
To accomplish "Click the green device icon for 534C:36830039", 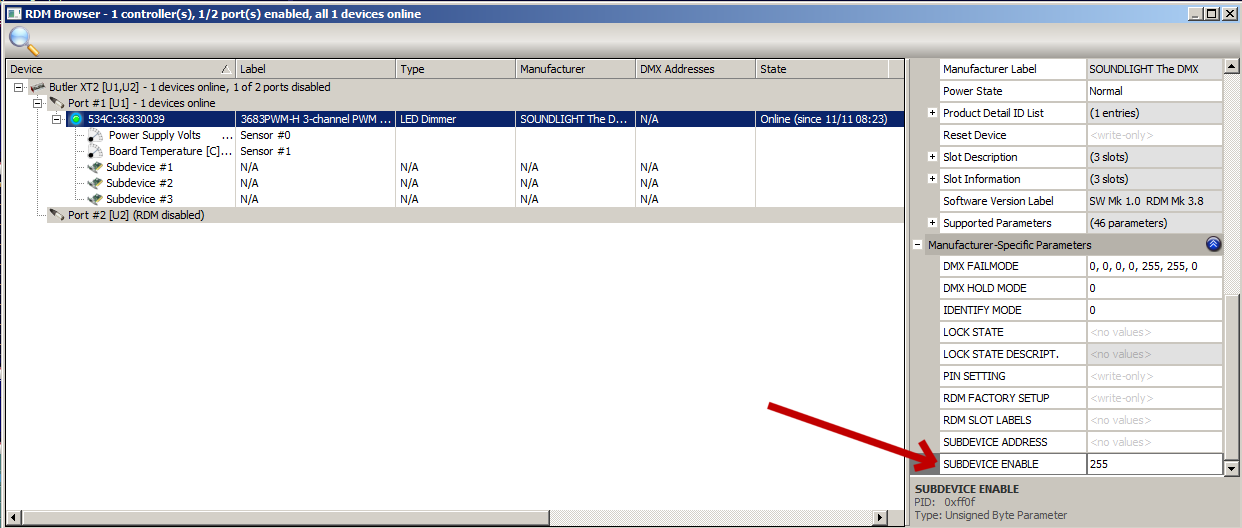I will [x=76, y=119].
